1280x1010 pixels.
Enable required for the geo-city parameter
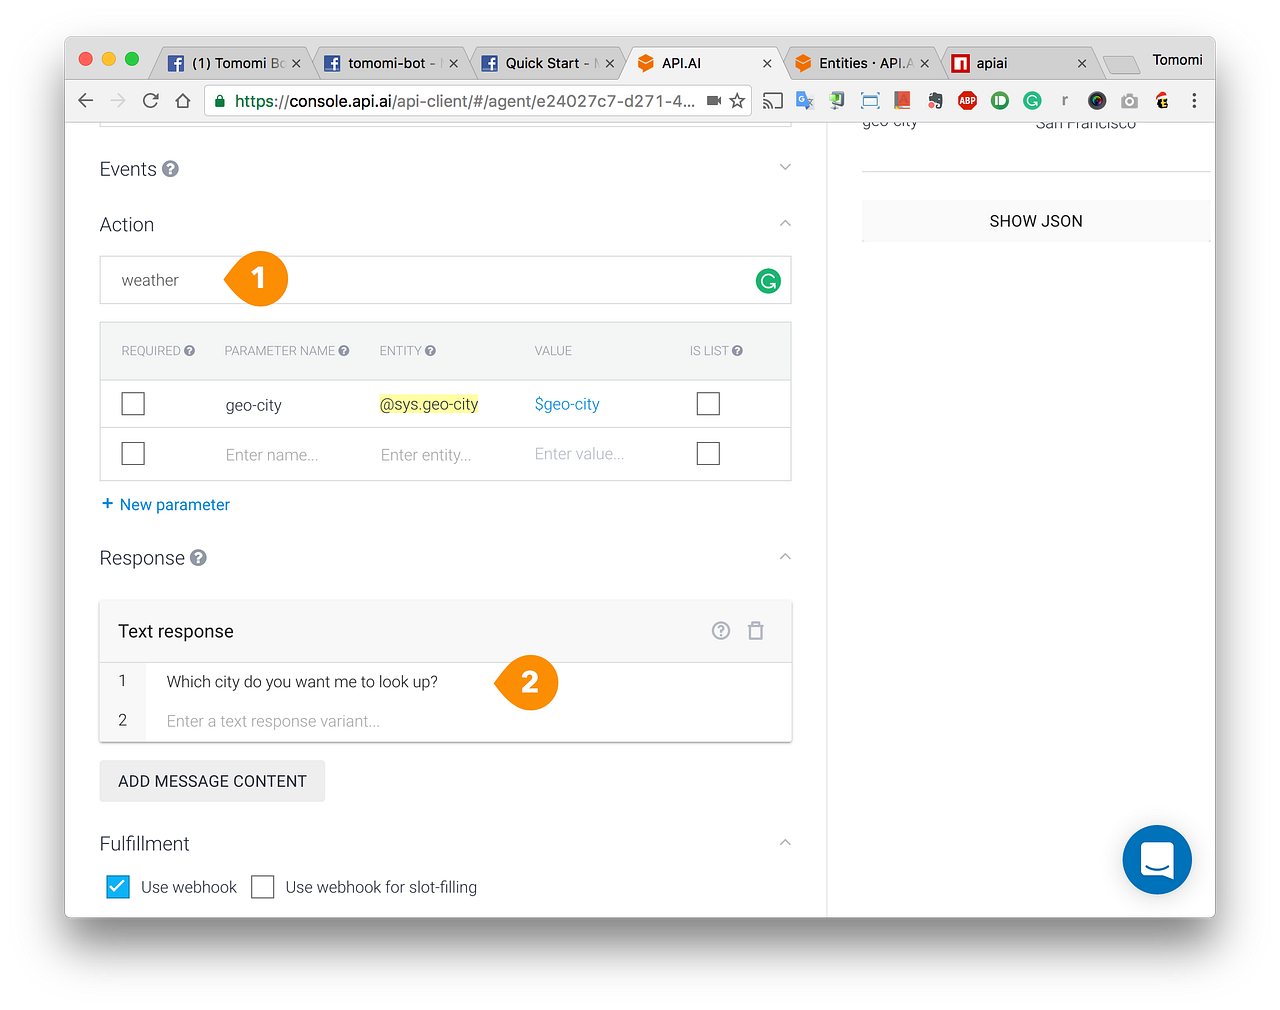tap(132, 403)
